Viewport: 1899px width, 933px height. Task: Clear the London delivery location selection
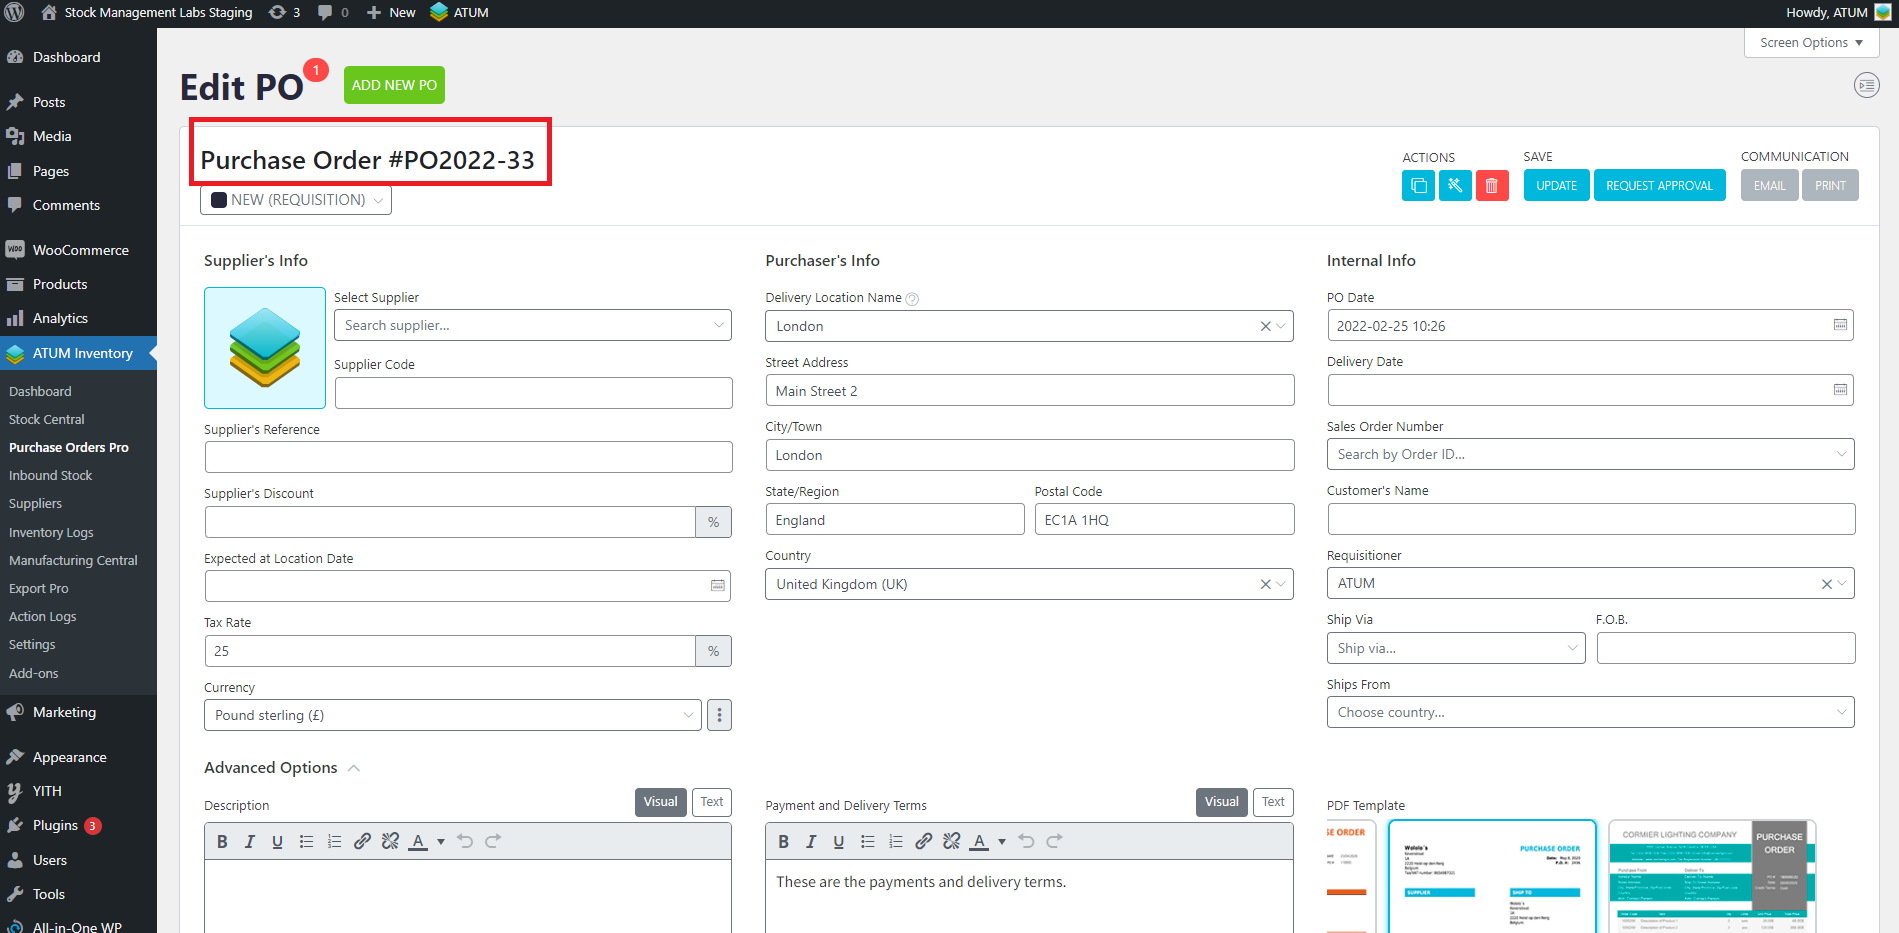click(x=1265, y=326)
